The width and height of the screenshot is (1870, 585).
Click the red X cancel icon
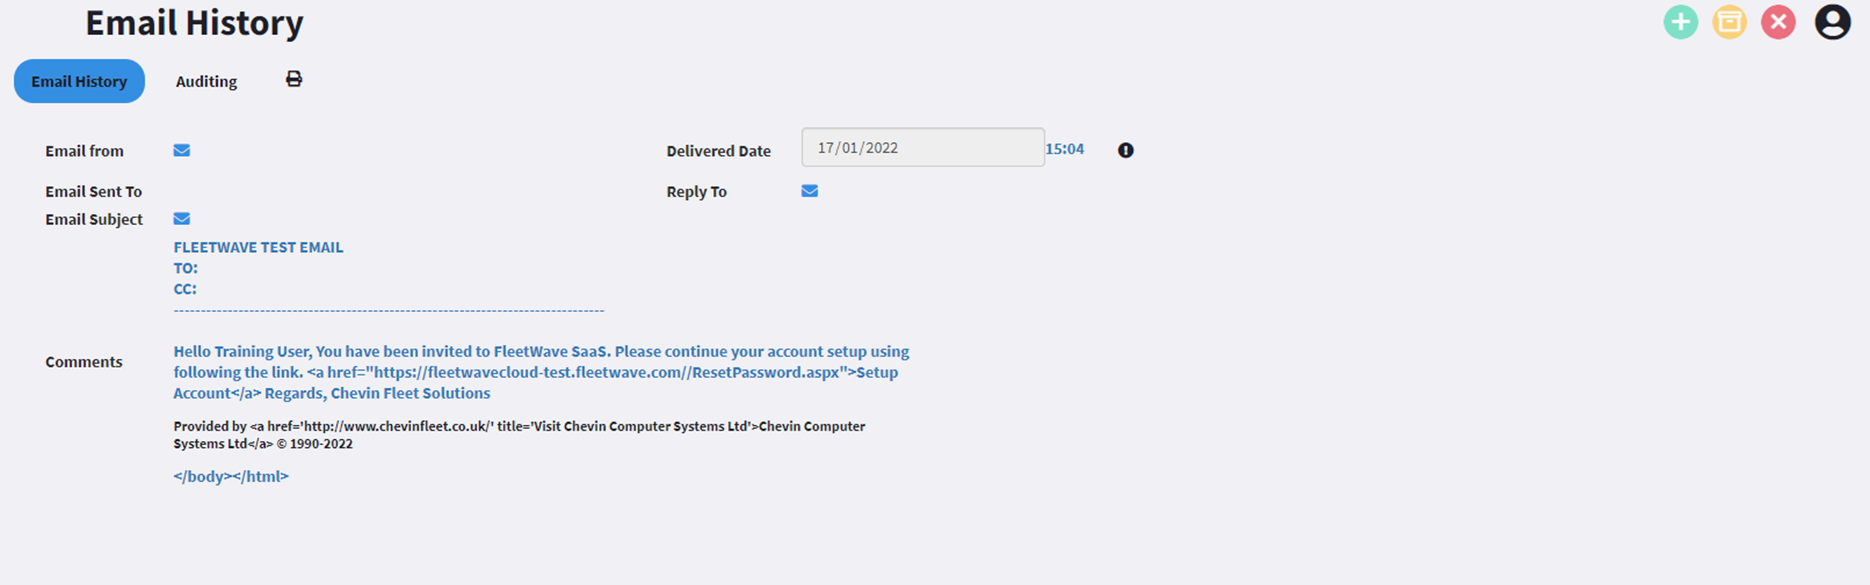pos(1778,22)
